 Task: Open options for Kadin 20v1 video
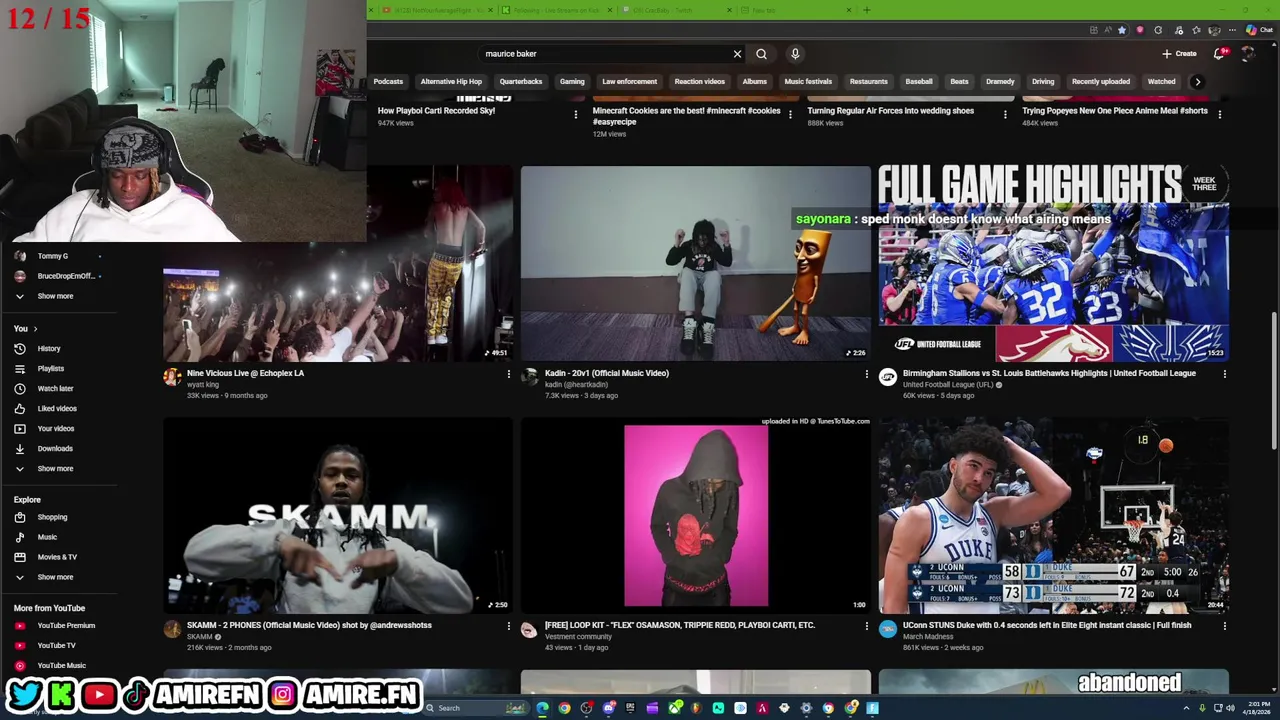click(x=866, y=374)
